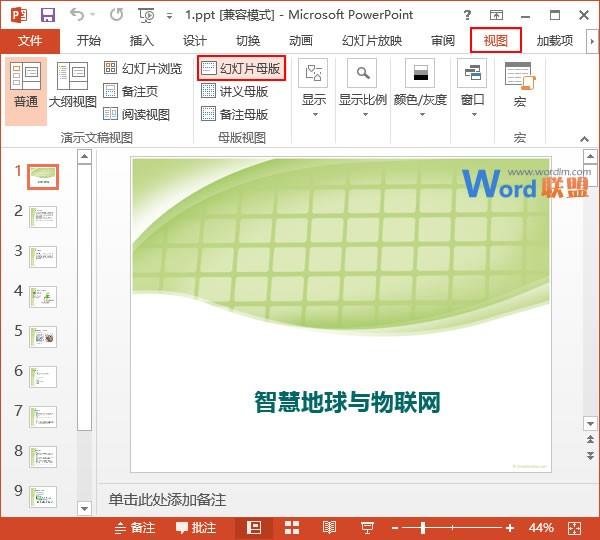Click Slide Master (幻灯片母版) button
This screenshot has width=600, height=540.
(241, 68)
